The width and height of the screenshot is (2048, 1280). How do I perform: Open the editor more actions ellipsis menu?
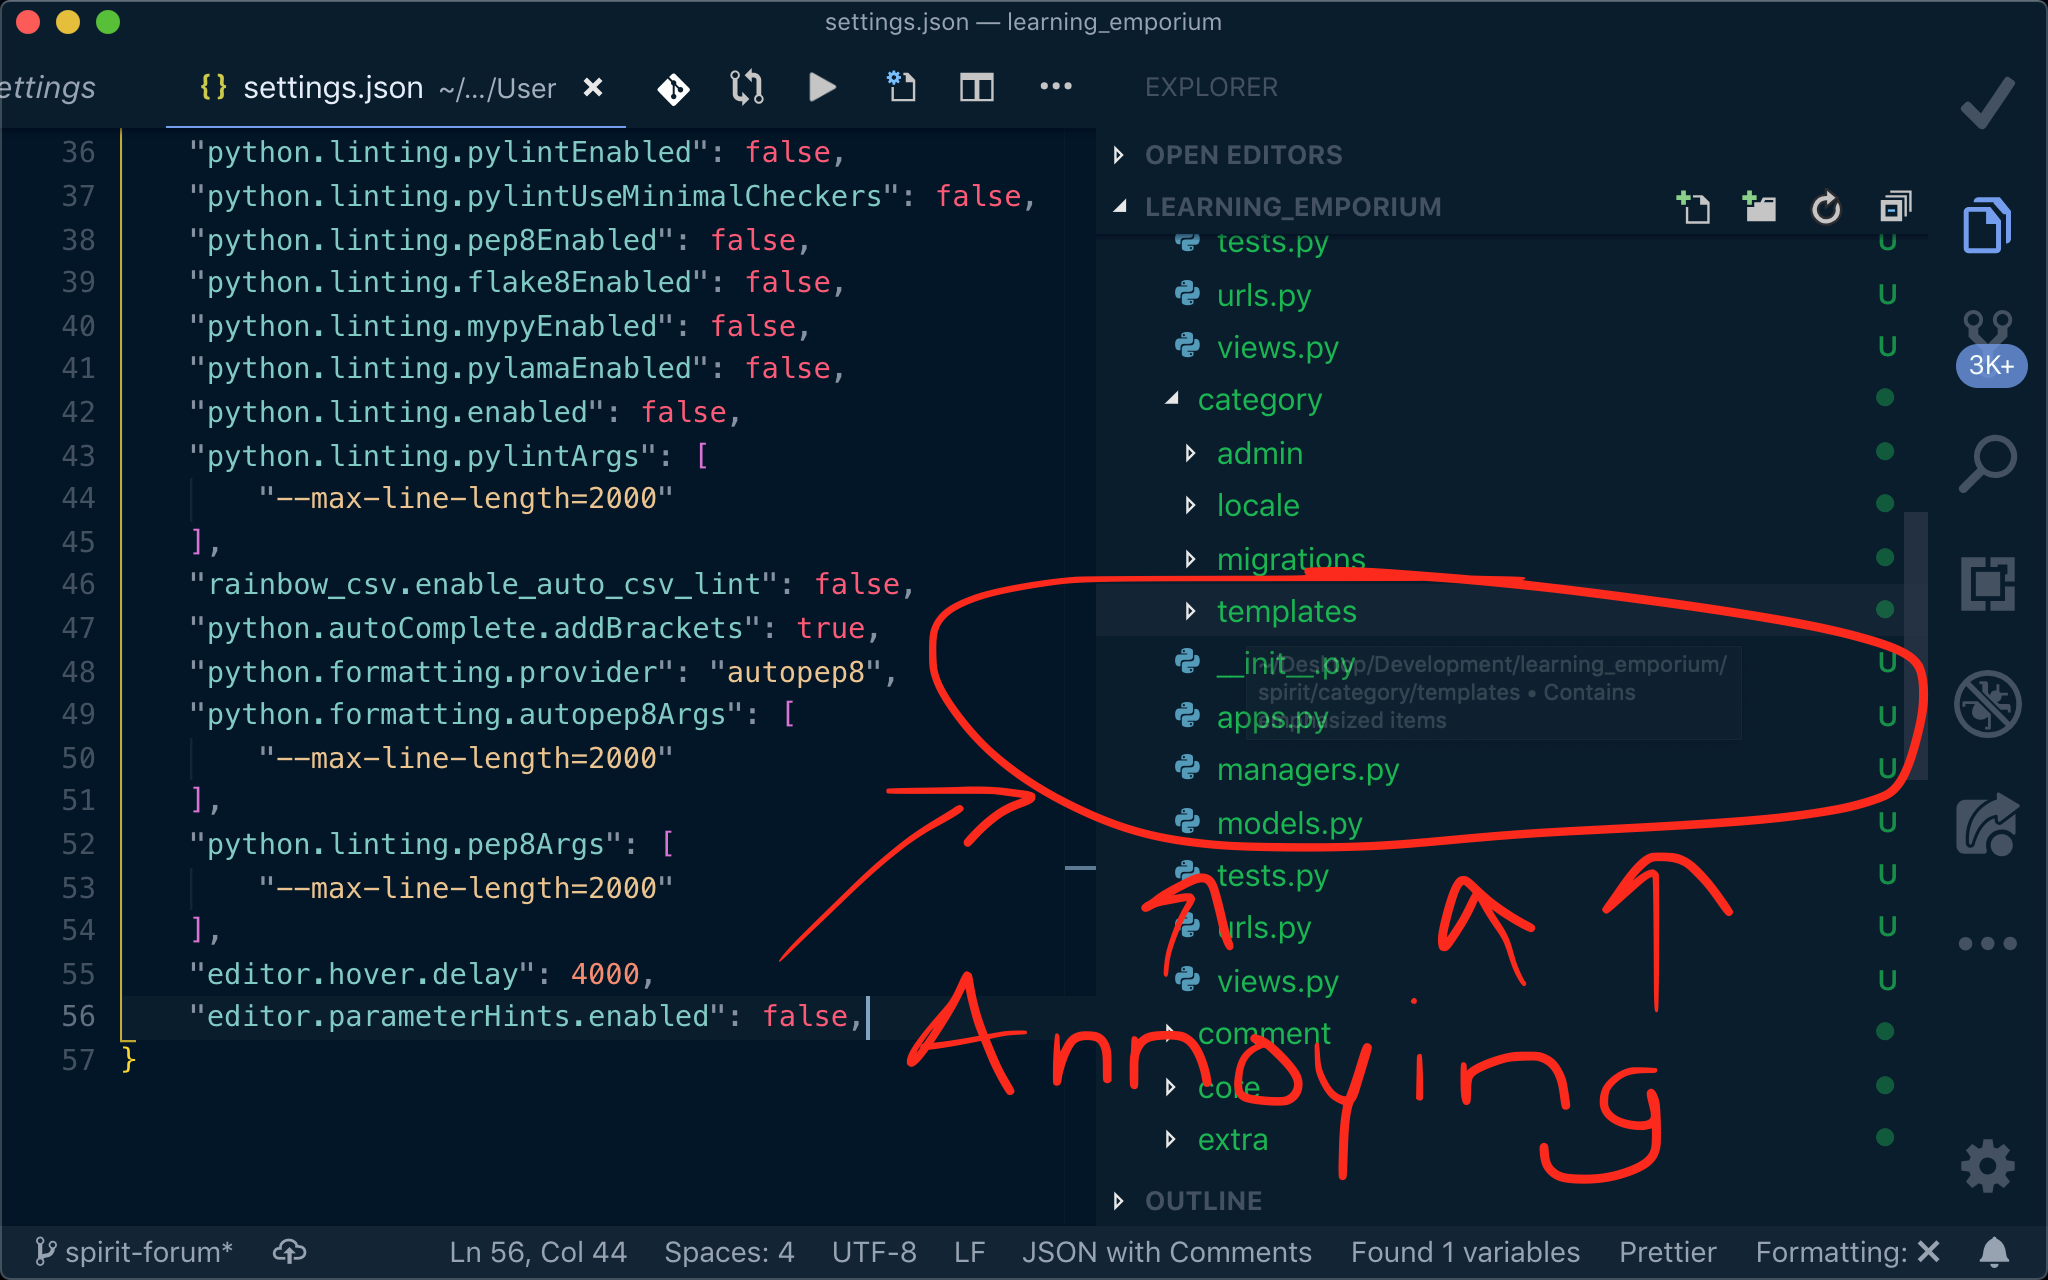coord(1056,87)
